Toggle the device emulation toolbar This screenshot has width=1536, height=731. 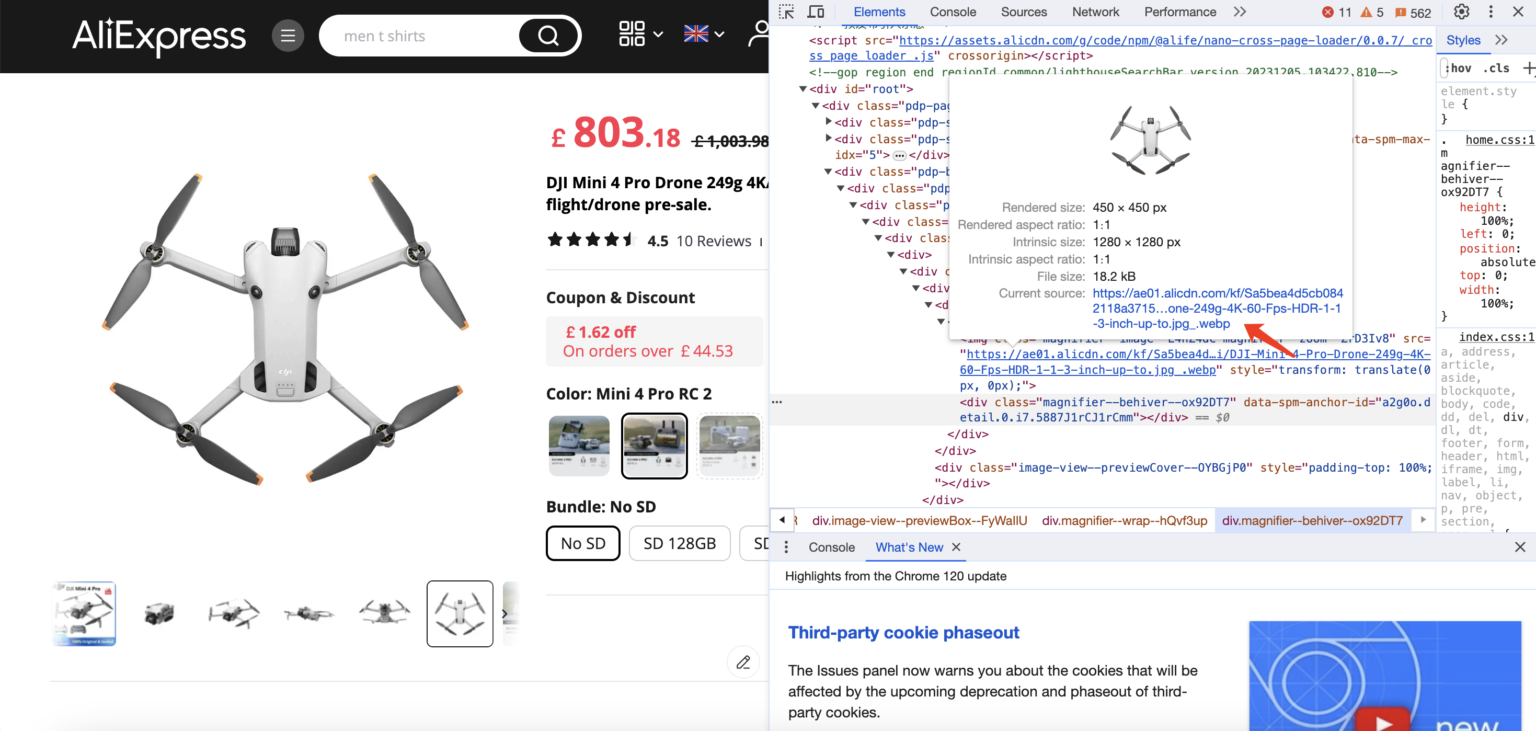(815, 11)
